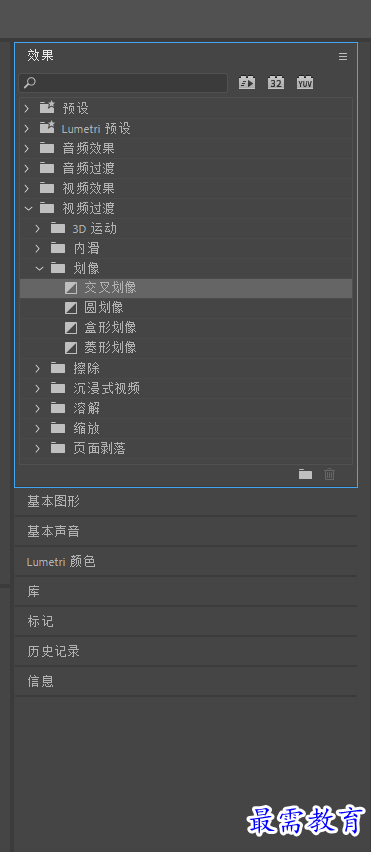Select the 盒形划像 transition icon

coord(71,328)
